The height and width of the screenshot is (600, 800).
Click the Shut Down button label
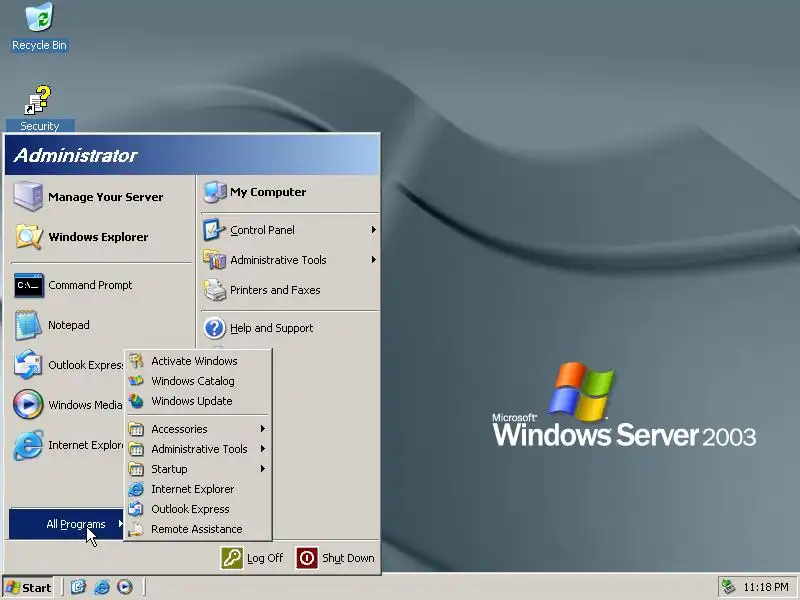(x=348, y=558)
